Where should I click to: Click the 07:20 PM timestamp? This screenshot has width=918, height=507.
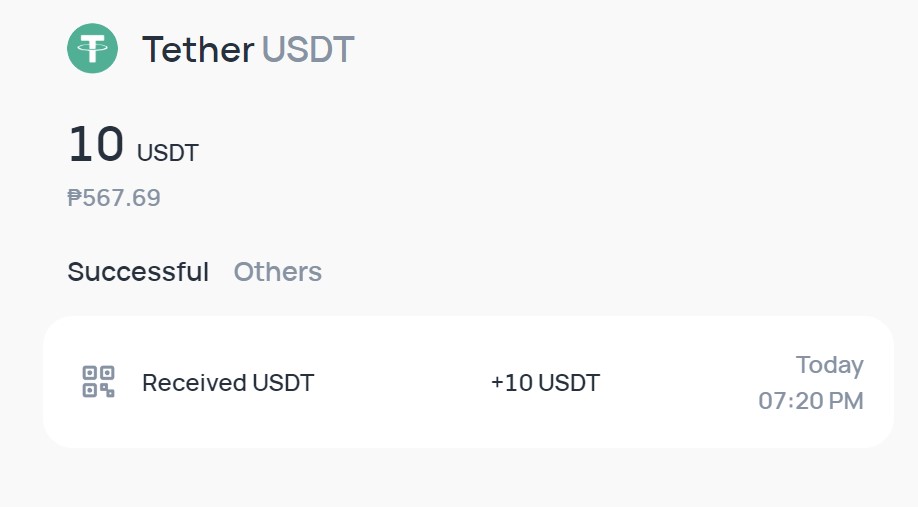(x=811, y=401)
